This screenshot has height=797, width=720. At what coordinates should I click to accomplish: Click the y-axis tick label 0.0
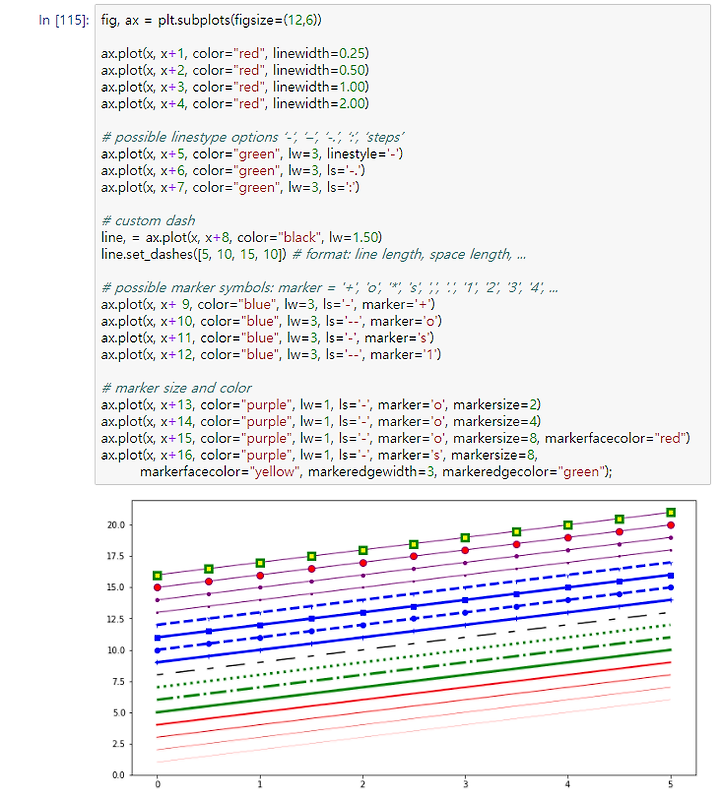(118, 775)
